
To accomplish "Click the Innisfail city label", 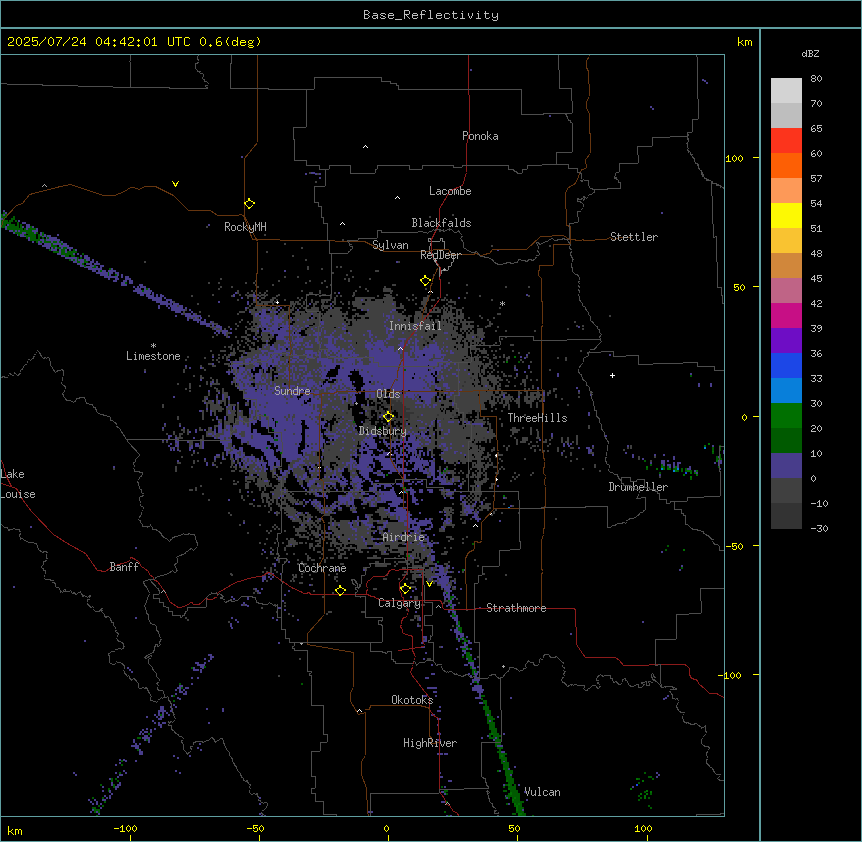I will [415, 326].
